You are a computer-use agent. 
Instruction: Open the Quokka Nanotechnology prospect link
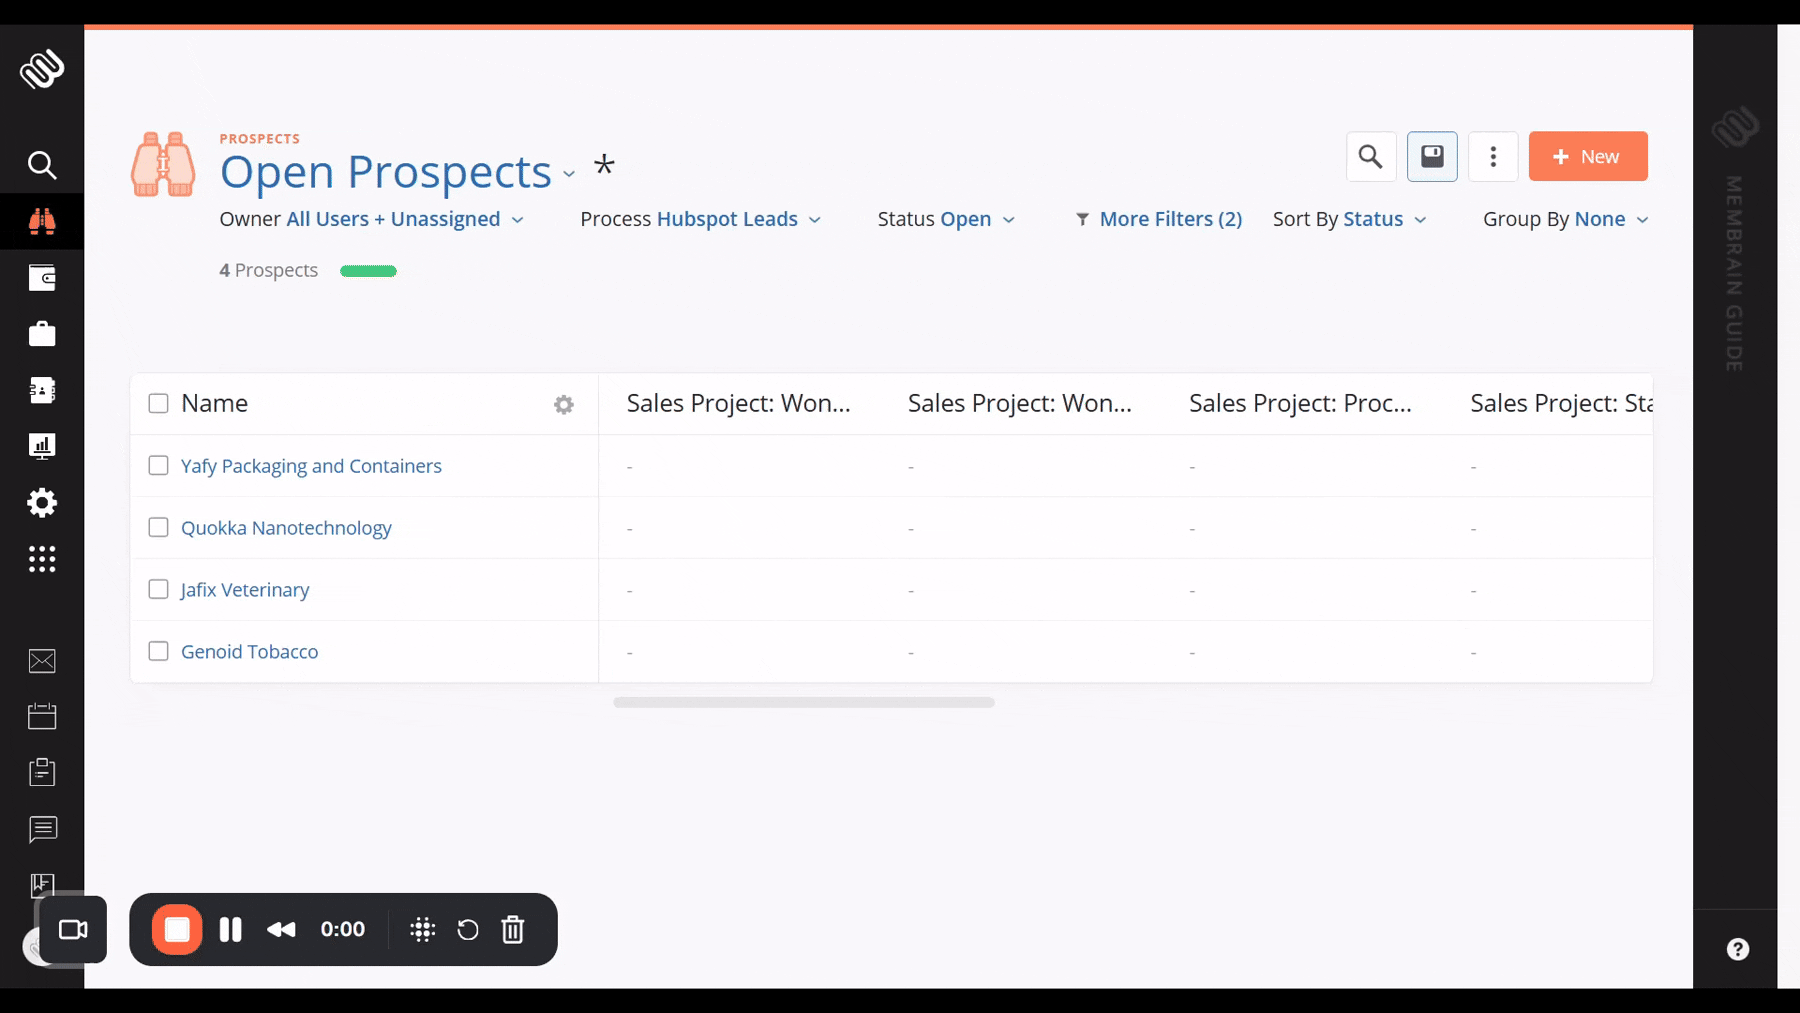pyautogui.click(x=286, y=528)
